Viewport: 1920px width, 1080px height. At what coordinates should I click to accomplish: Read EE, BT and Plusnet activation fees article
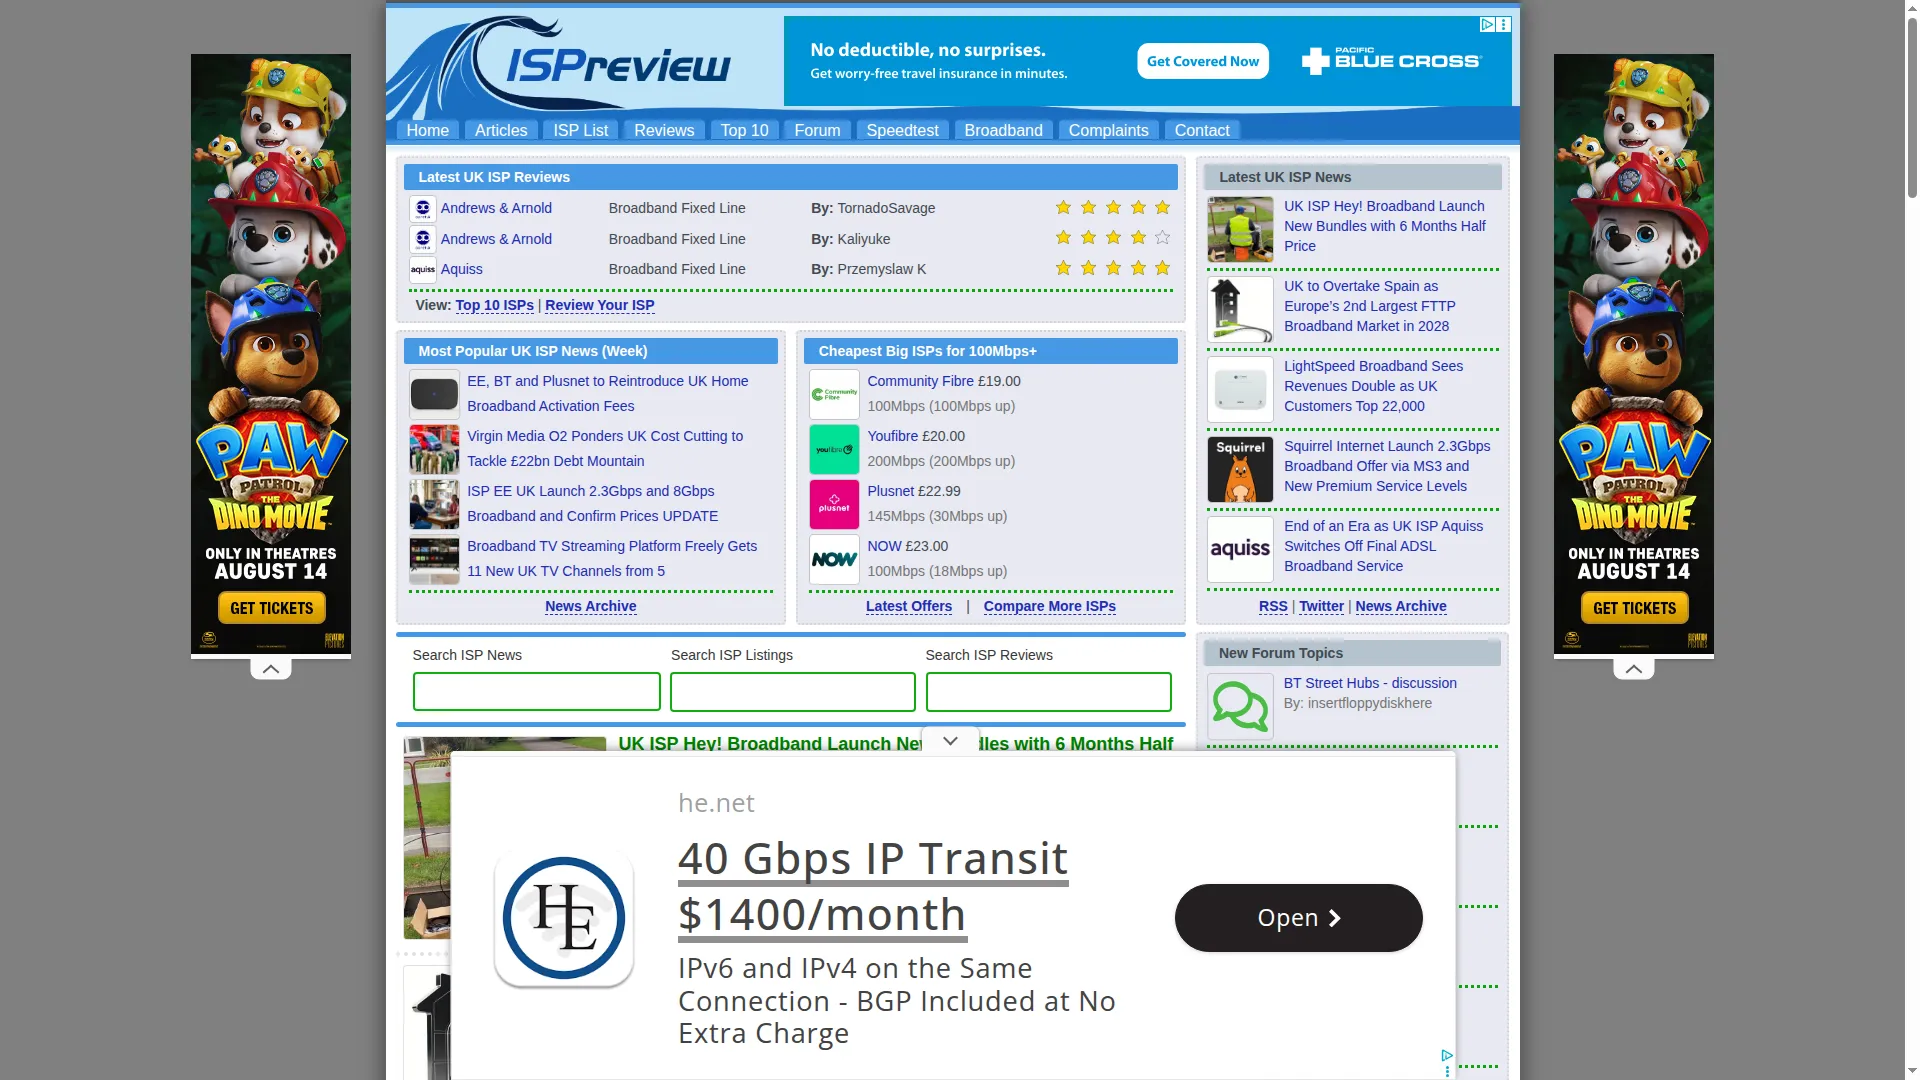coord(608,394)
